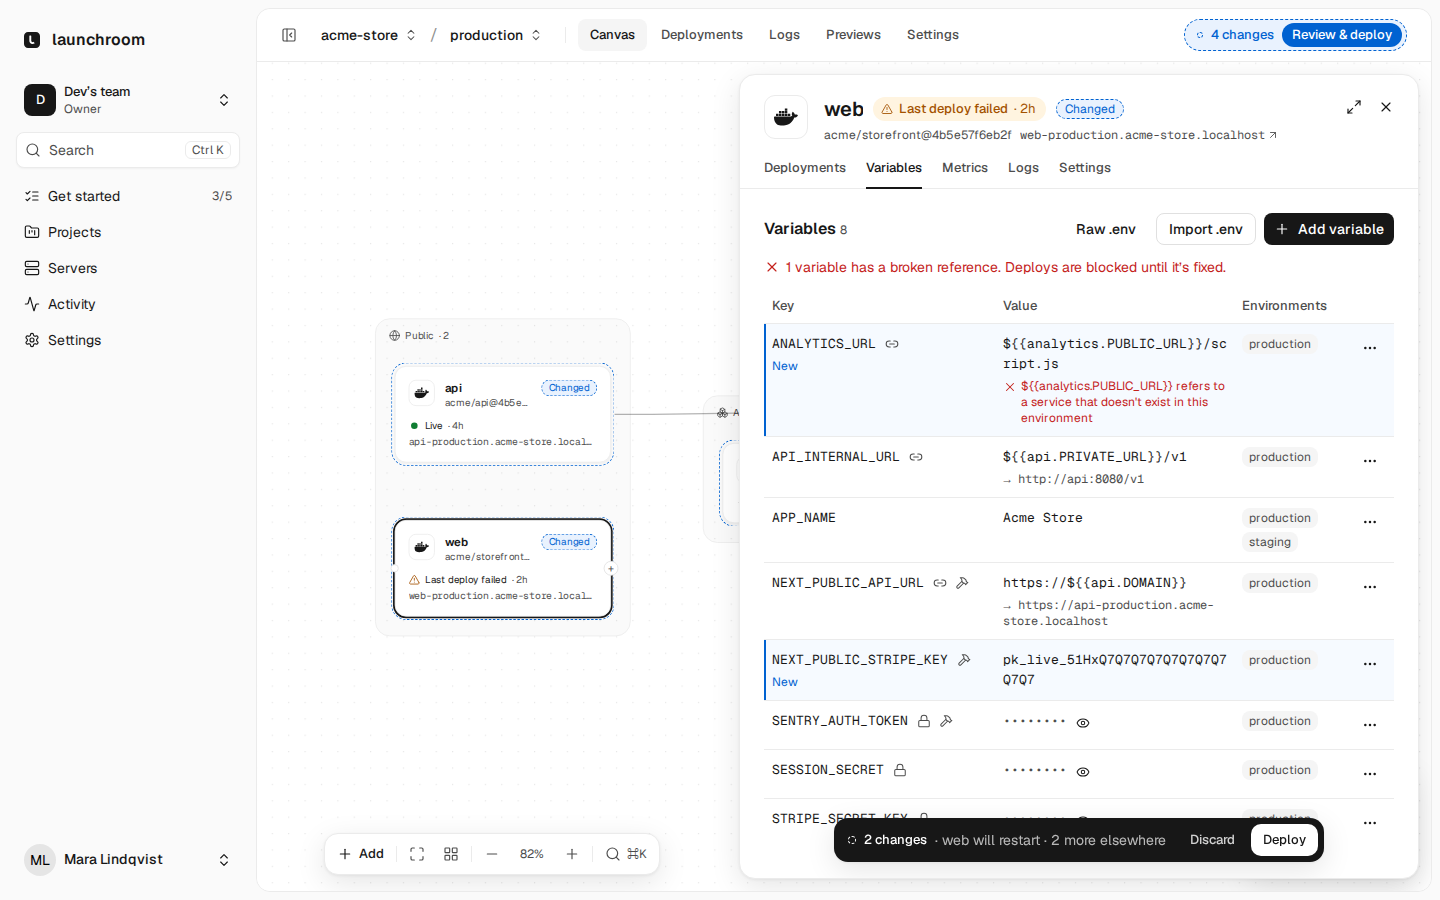
Task: Click the auto-arrange grid icon in canvas toolbar
Action: tap(451, 854)
